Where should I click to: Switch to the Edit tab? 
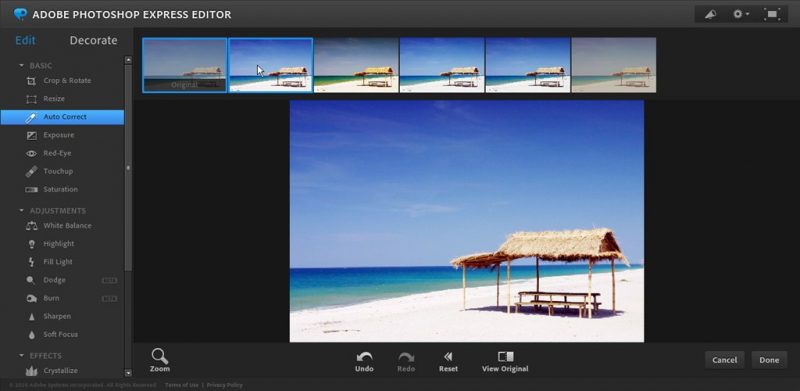(26, 40)
